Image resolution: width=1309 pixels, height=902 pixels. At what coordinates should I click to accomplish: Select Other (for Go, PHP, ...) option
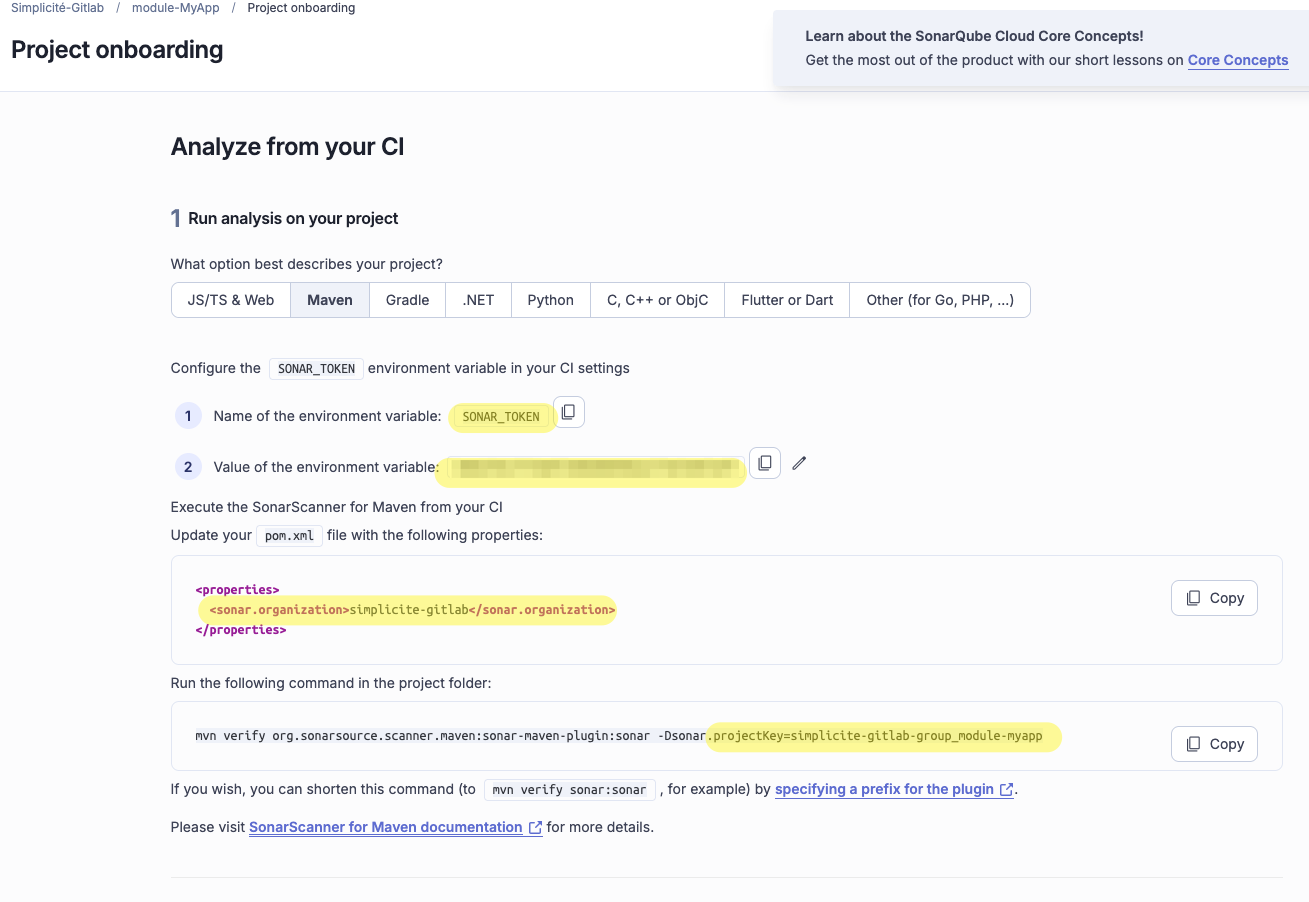click(939, 300)
